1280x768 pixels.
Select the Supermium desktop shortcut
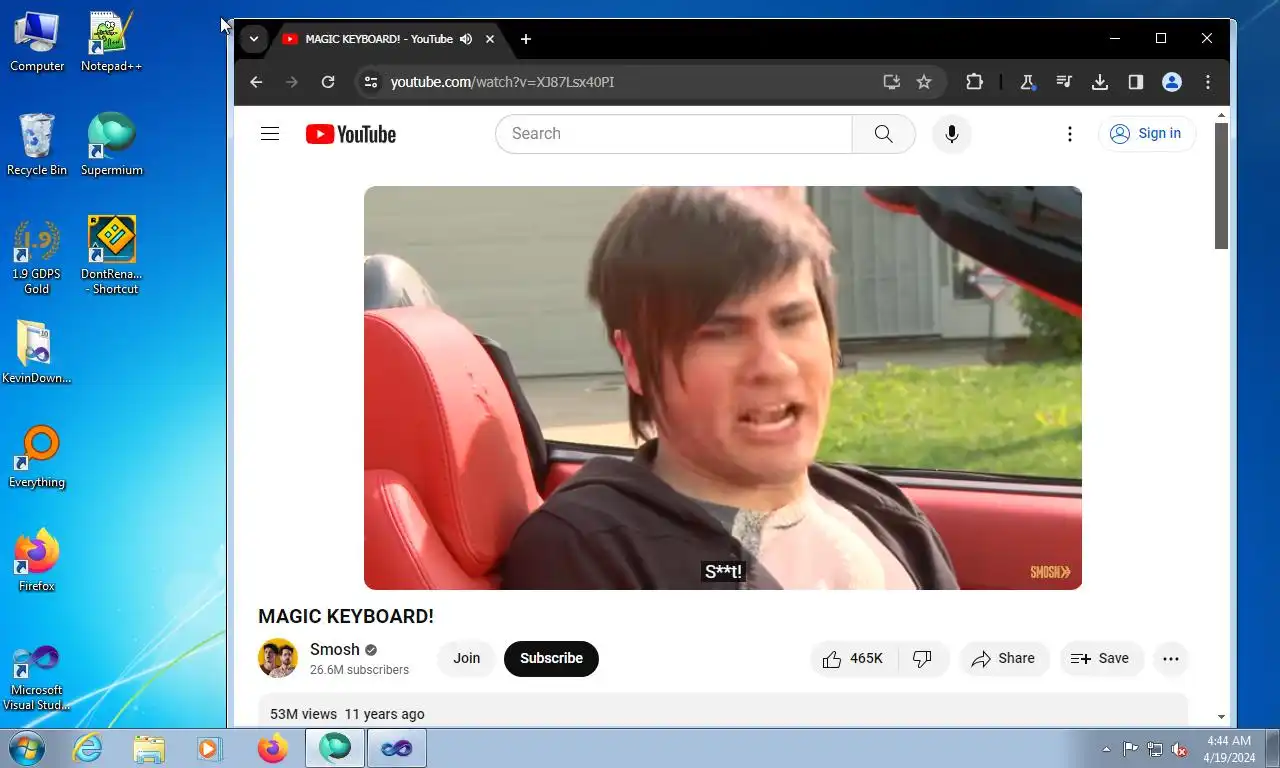[x=111, y=145]
